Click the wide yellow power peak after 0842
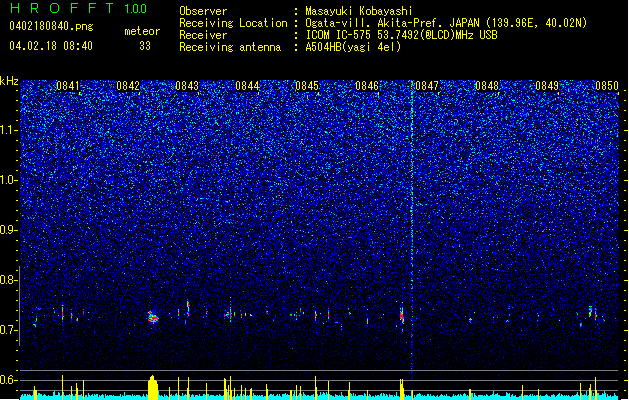The height and width of the screenshot is (400, 629). pos(152,388)
